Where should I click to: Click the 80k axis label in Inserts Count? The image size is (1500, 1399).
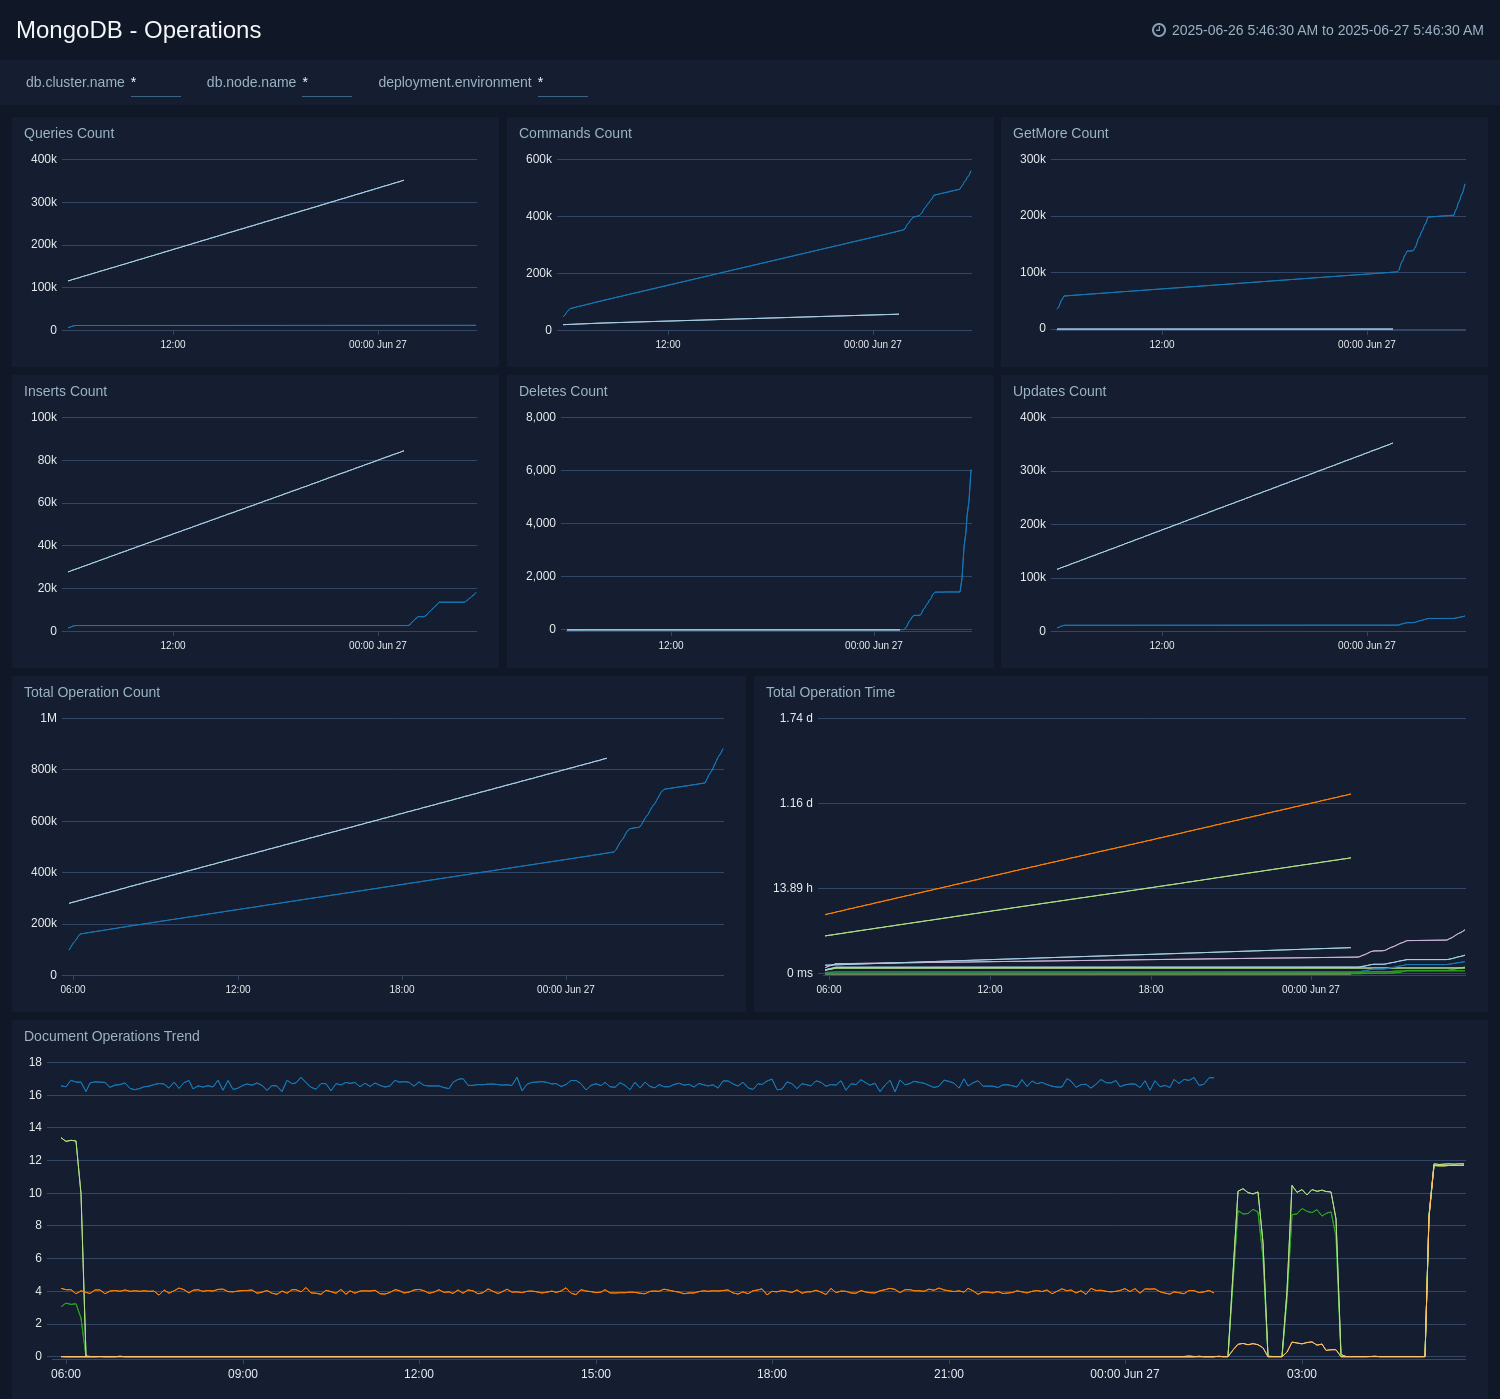(x=47, y=460)
